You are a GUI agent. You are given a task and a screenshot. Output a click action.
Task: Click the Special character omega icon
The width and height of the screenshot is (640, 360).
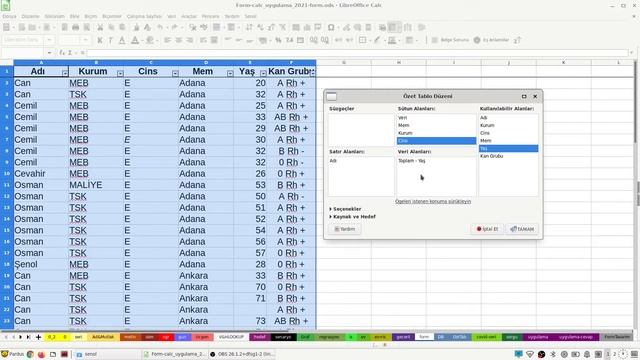click(331, 27)
